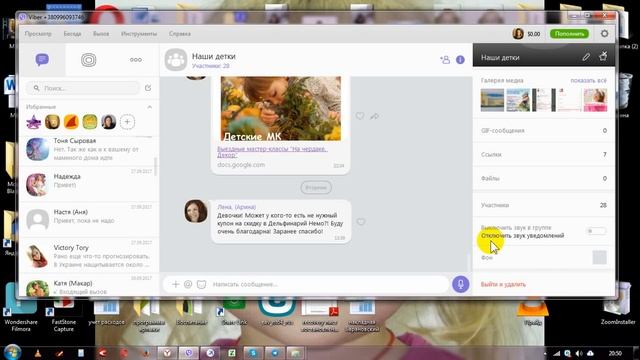Click the compose new message icon
640x360 pixels.
click(x=148, y=88)
